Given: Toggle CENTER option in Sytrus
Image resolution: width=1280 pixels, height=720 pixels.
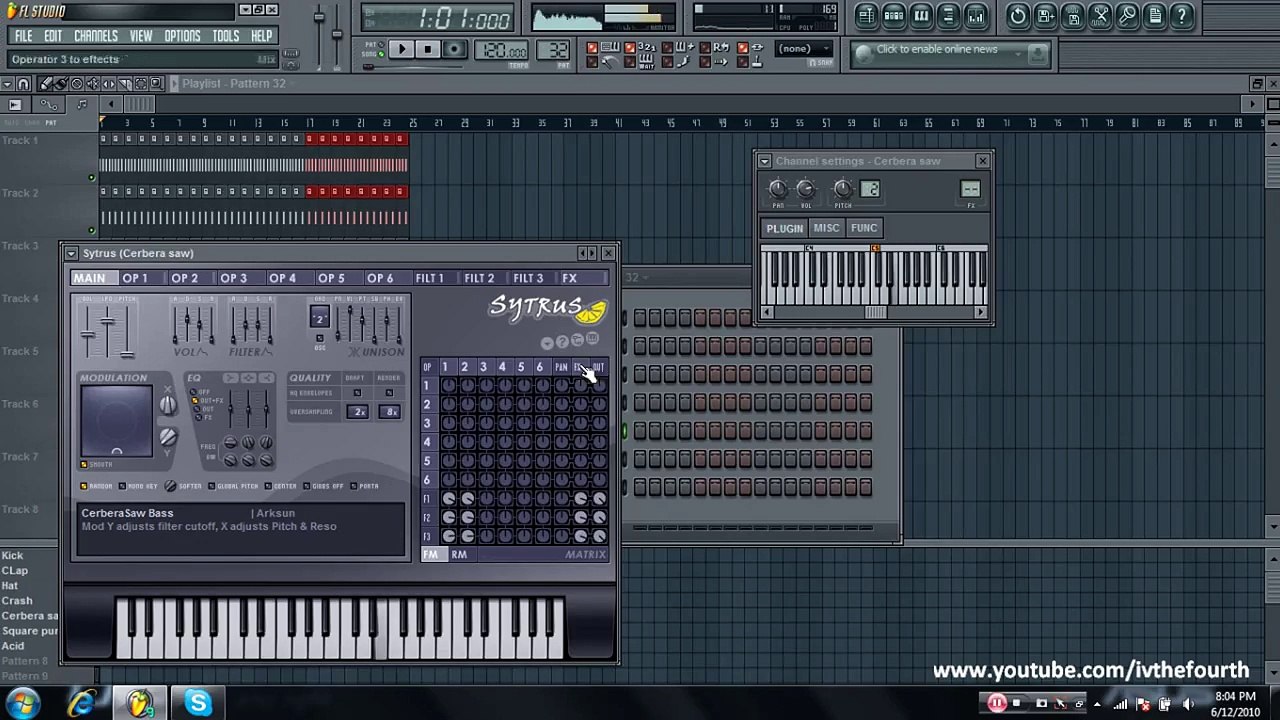Looking at the screenshot, I should click(281, 486).
